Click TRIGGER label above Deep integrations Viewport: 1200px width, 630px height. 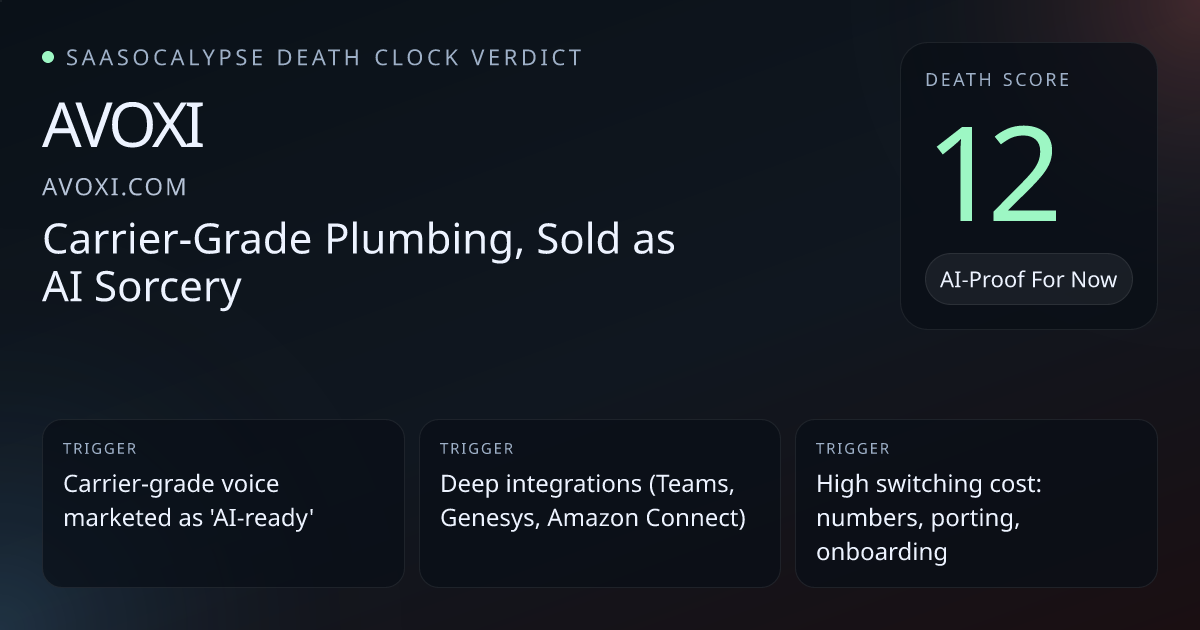click(x=477, y=449)
